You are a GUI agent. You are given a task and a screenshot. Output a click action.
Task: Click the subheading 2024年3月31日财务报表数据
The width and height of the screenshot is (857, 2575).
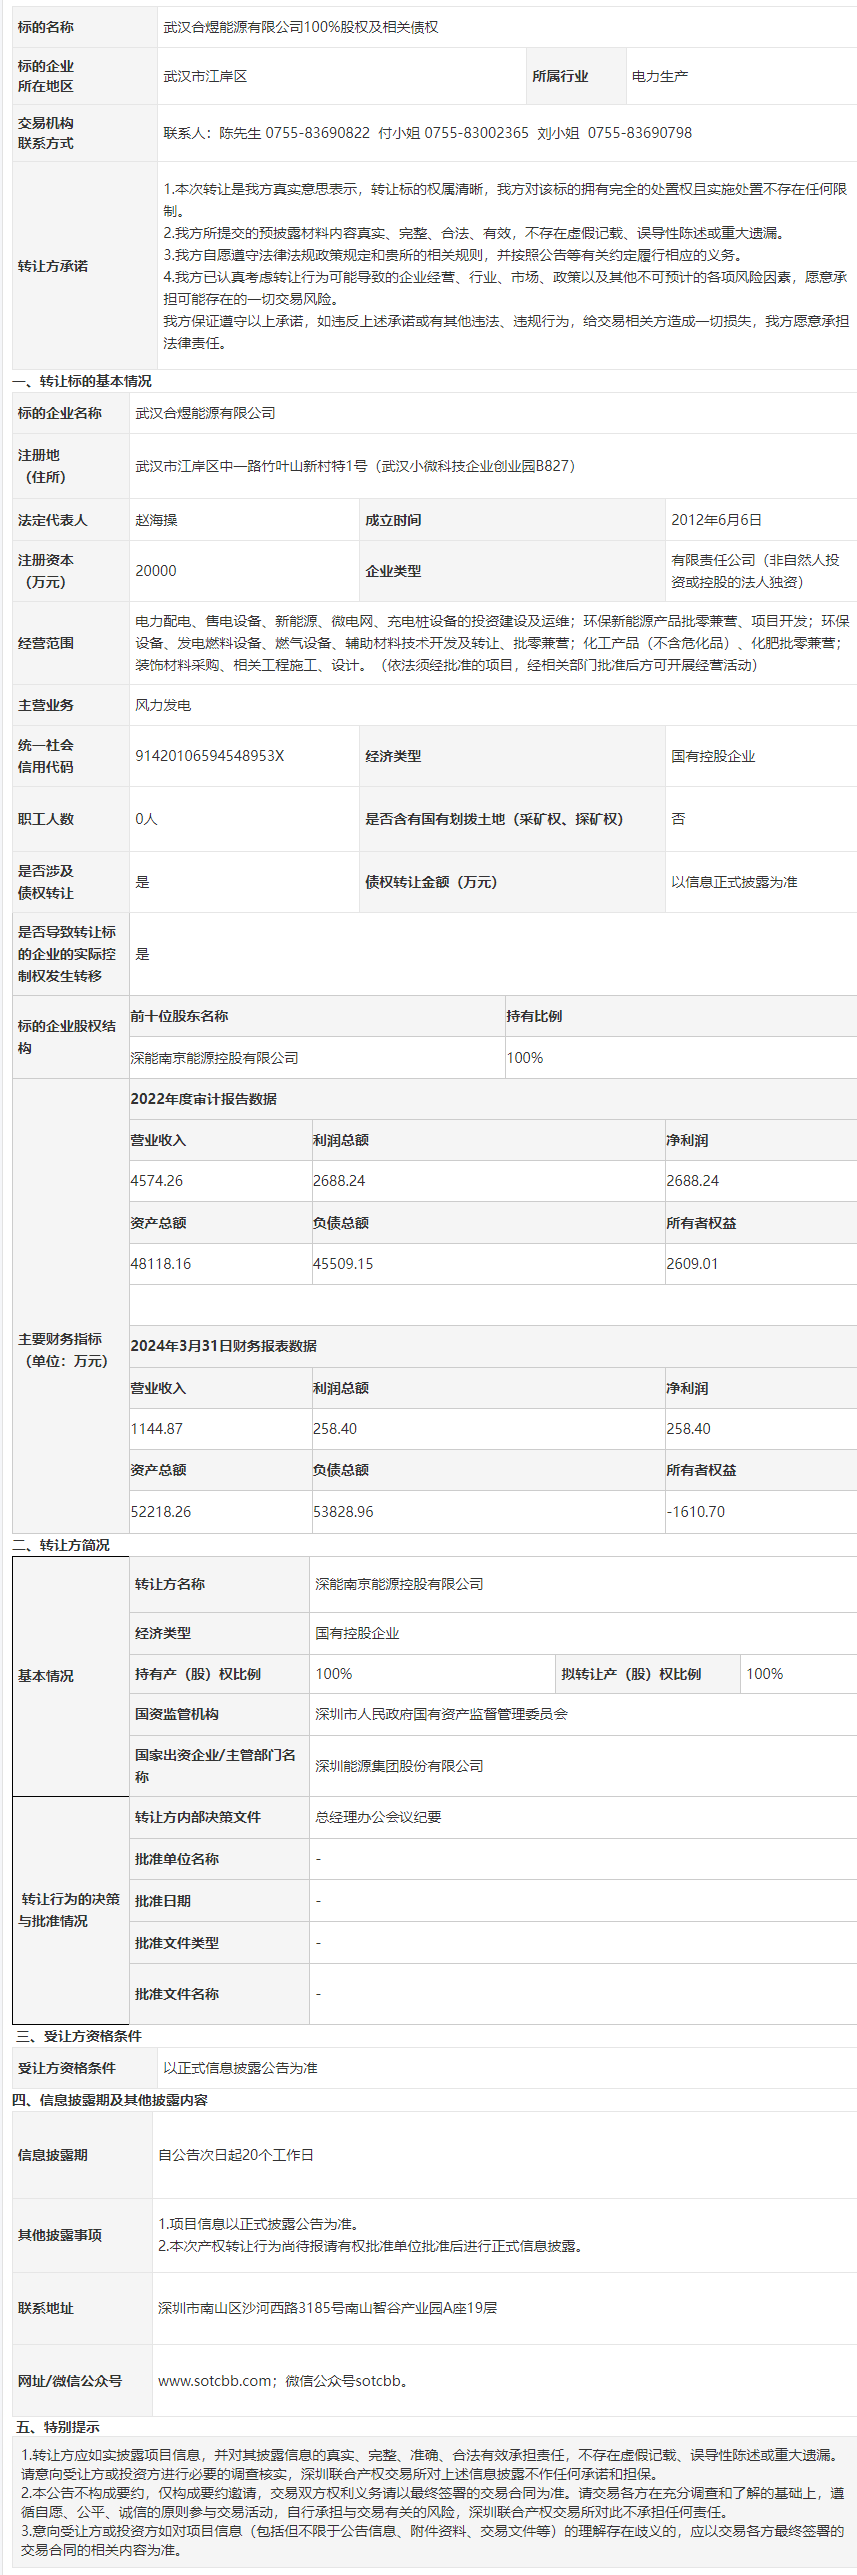pos(223,1346)
